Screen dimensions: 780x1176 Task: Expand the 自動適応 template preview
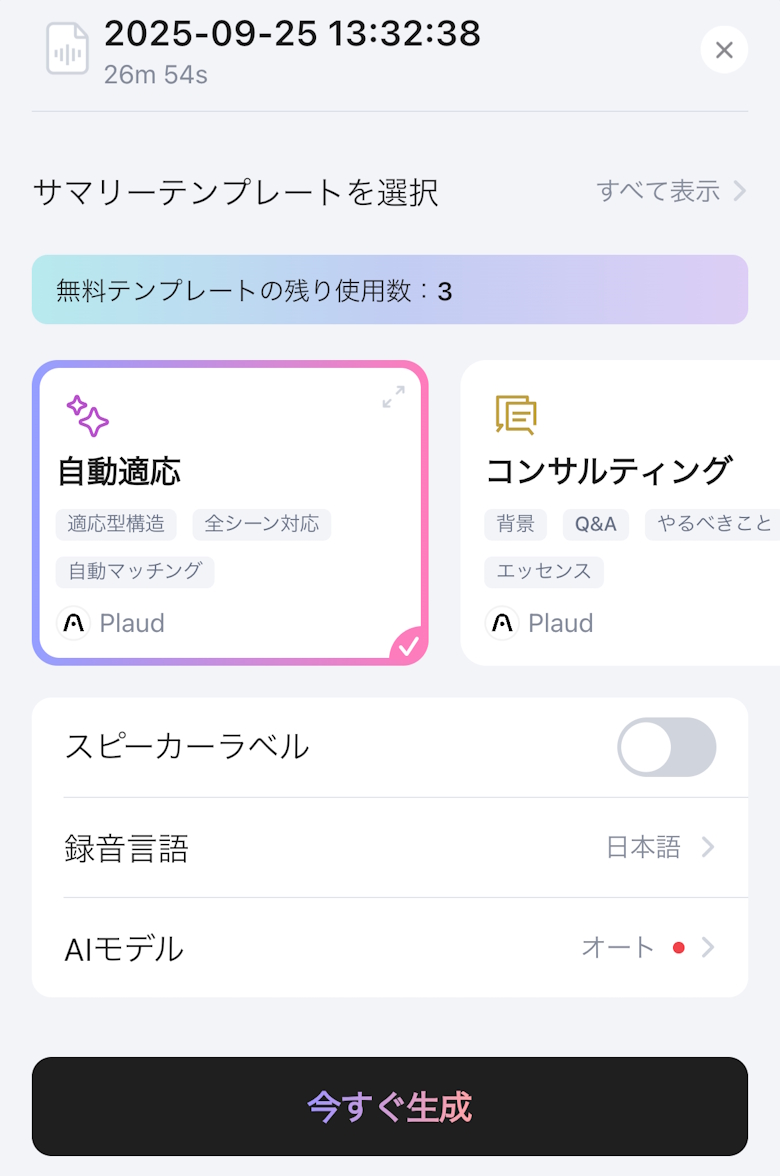click(393, 398)
